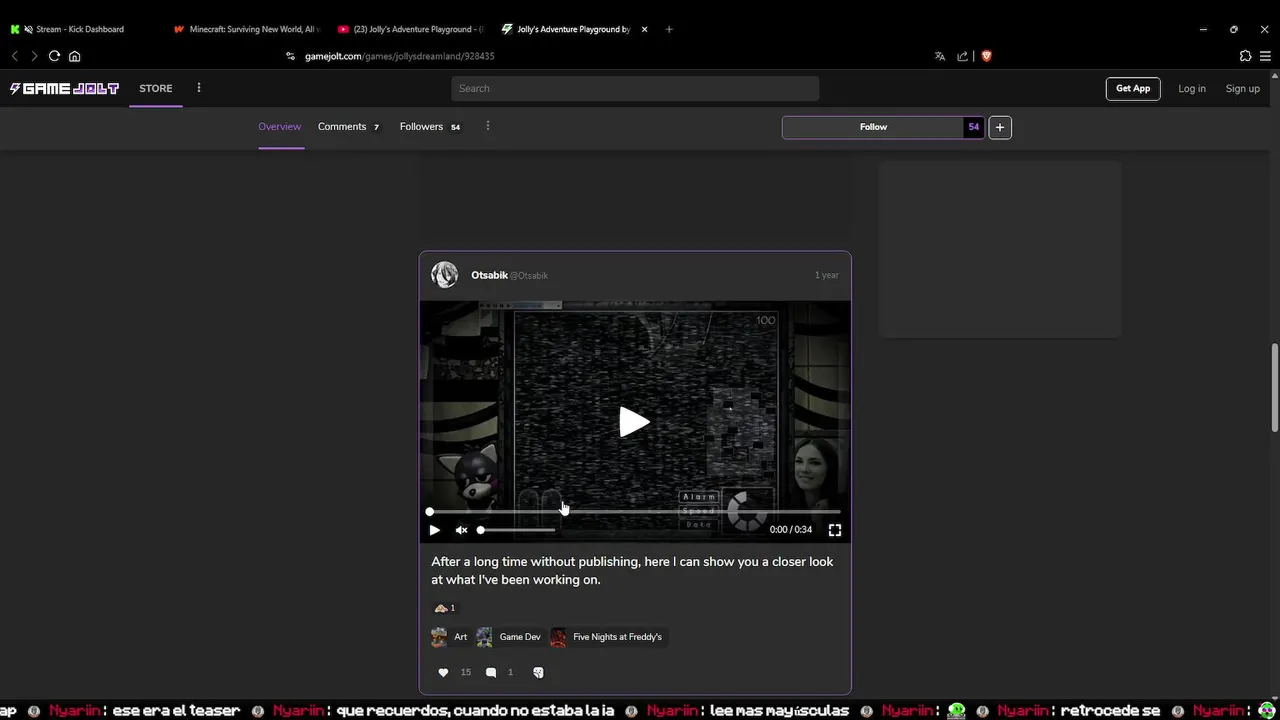The width and height of the screenshot is (1280, 720).
Task: Enter video fullscreen mode
Action: (x=835, y=530)
